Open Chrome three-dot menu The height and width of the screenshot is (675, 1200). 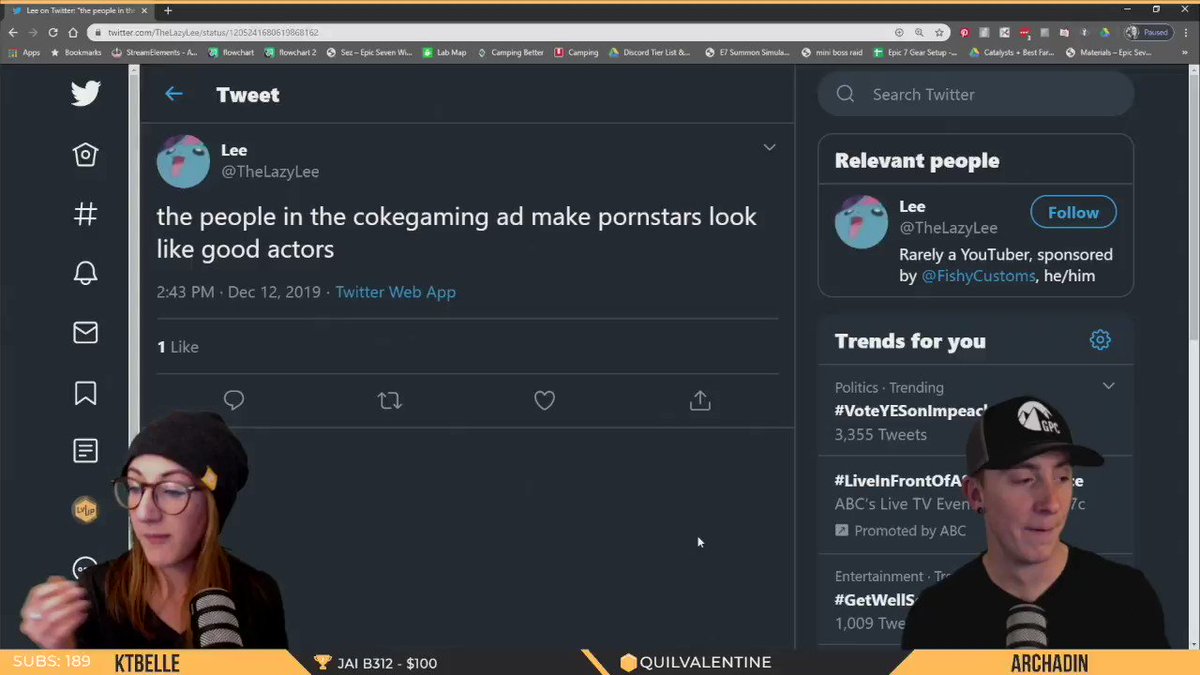[1186, 33]
